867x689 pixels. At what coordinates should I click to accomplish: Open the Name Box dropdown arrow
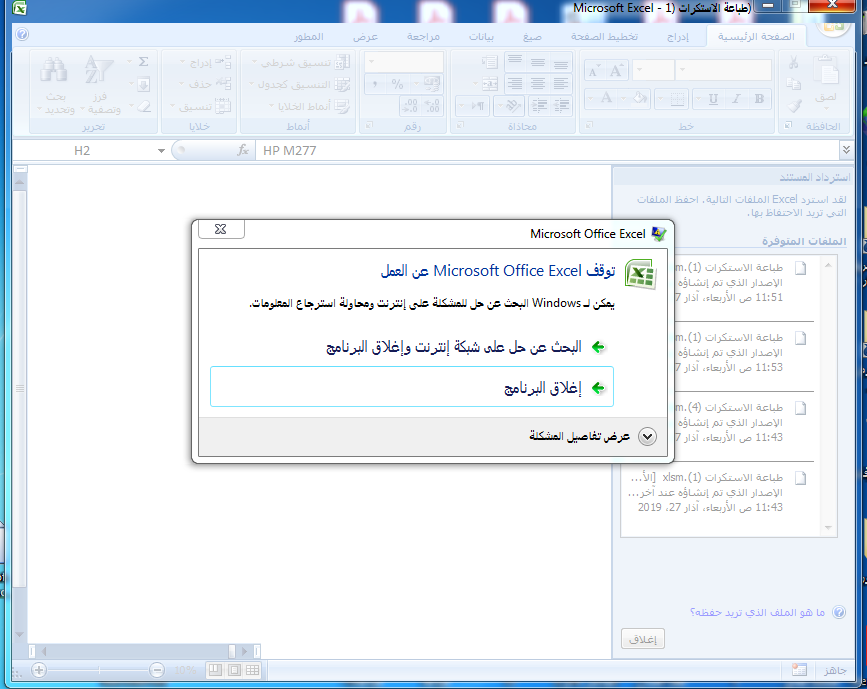161,150
